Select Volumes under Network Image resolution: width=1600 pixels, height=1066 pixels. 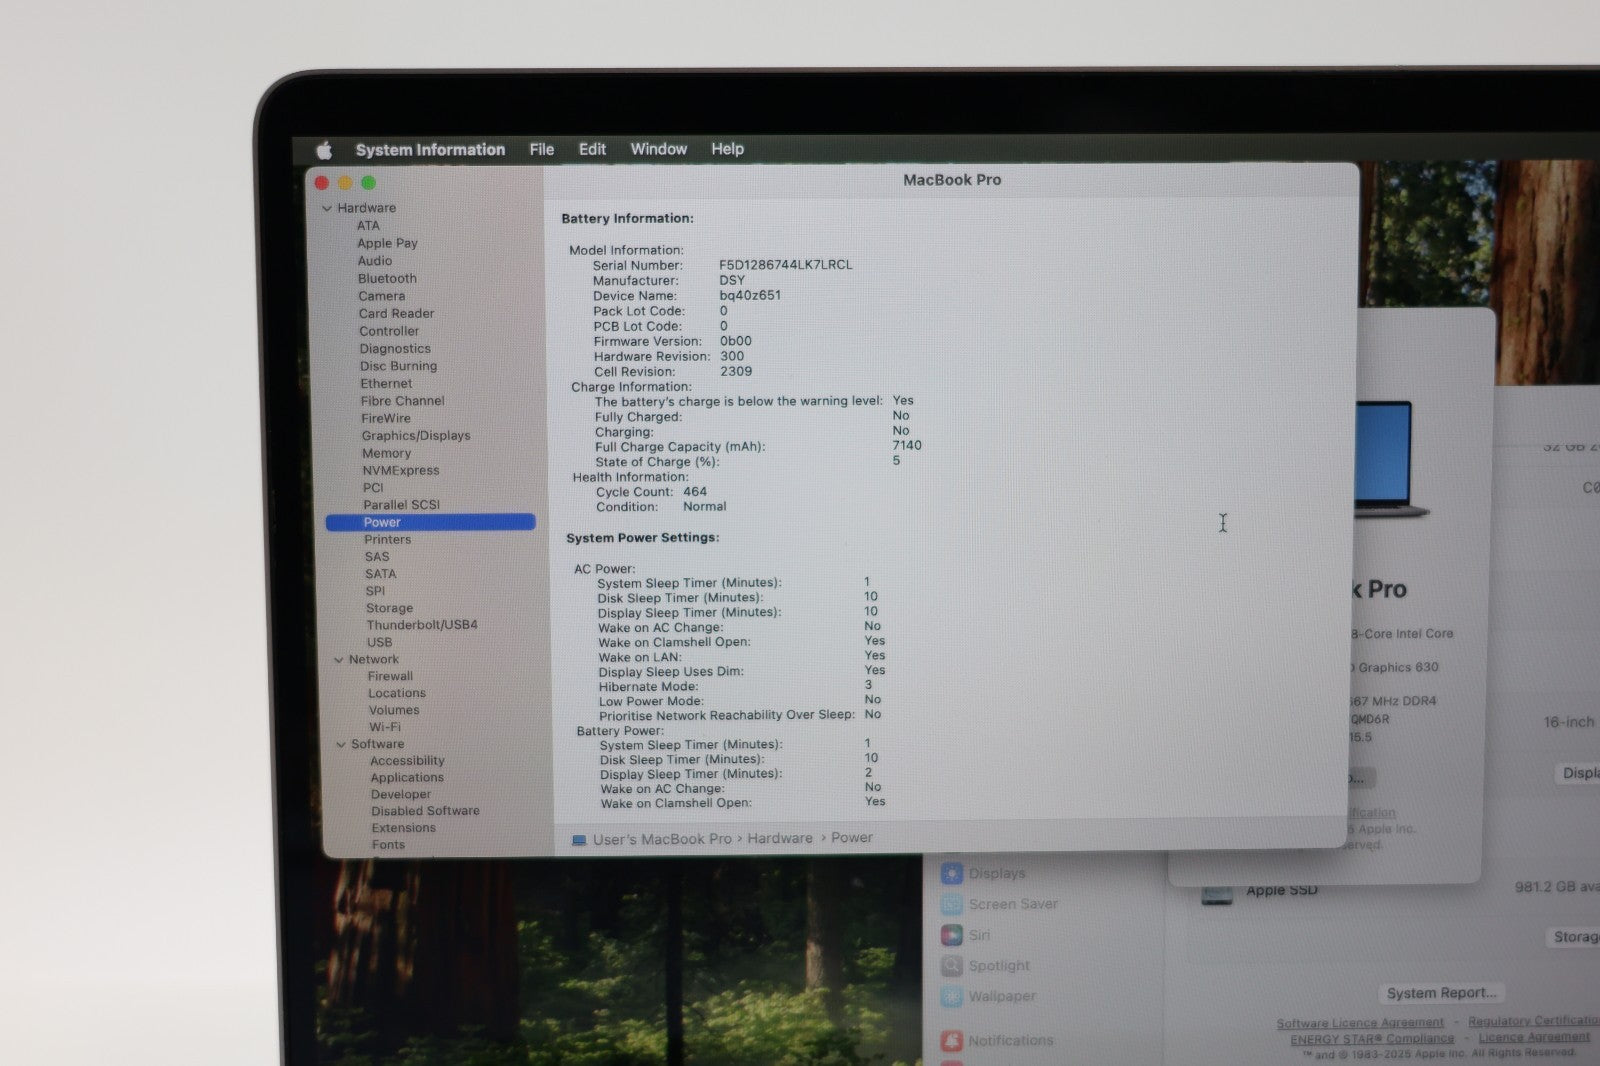click(394, 711)
